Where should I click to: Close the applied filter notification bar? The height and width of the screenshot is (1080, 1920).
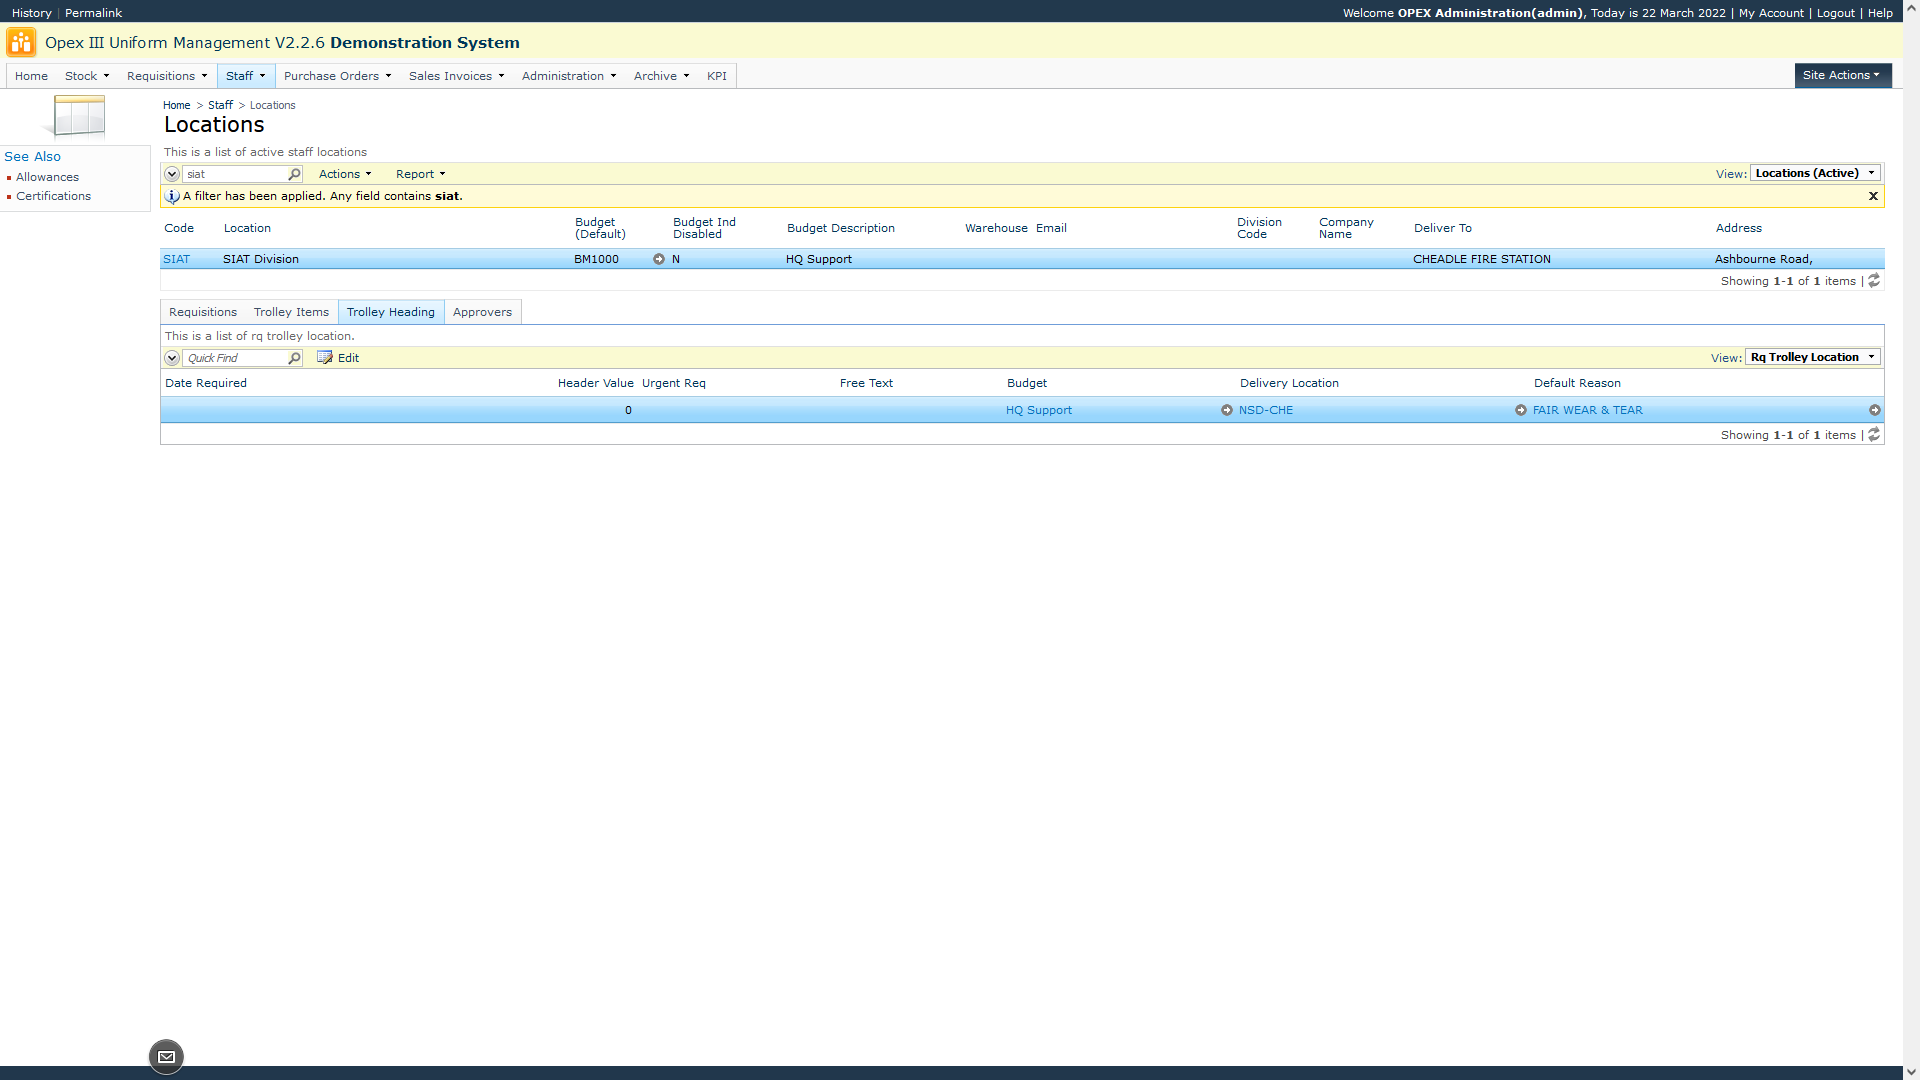(x=1873, y=196)
